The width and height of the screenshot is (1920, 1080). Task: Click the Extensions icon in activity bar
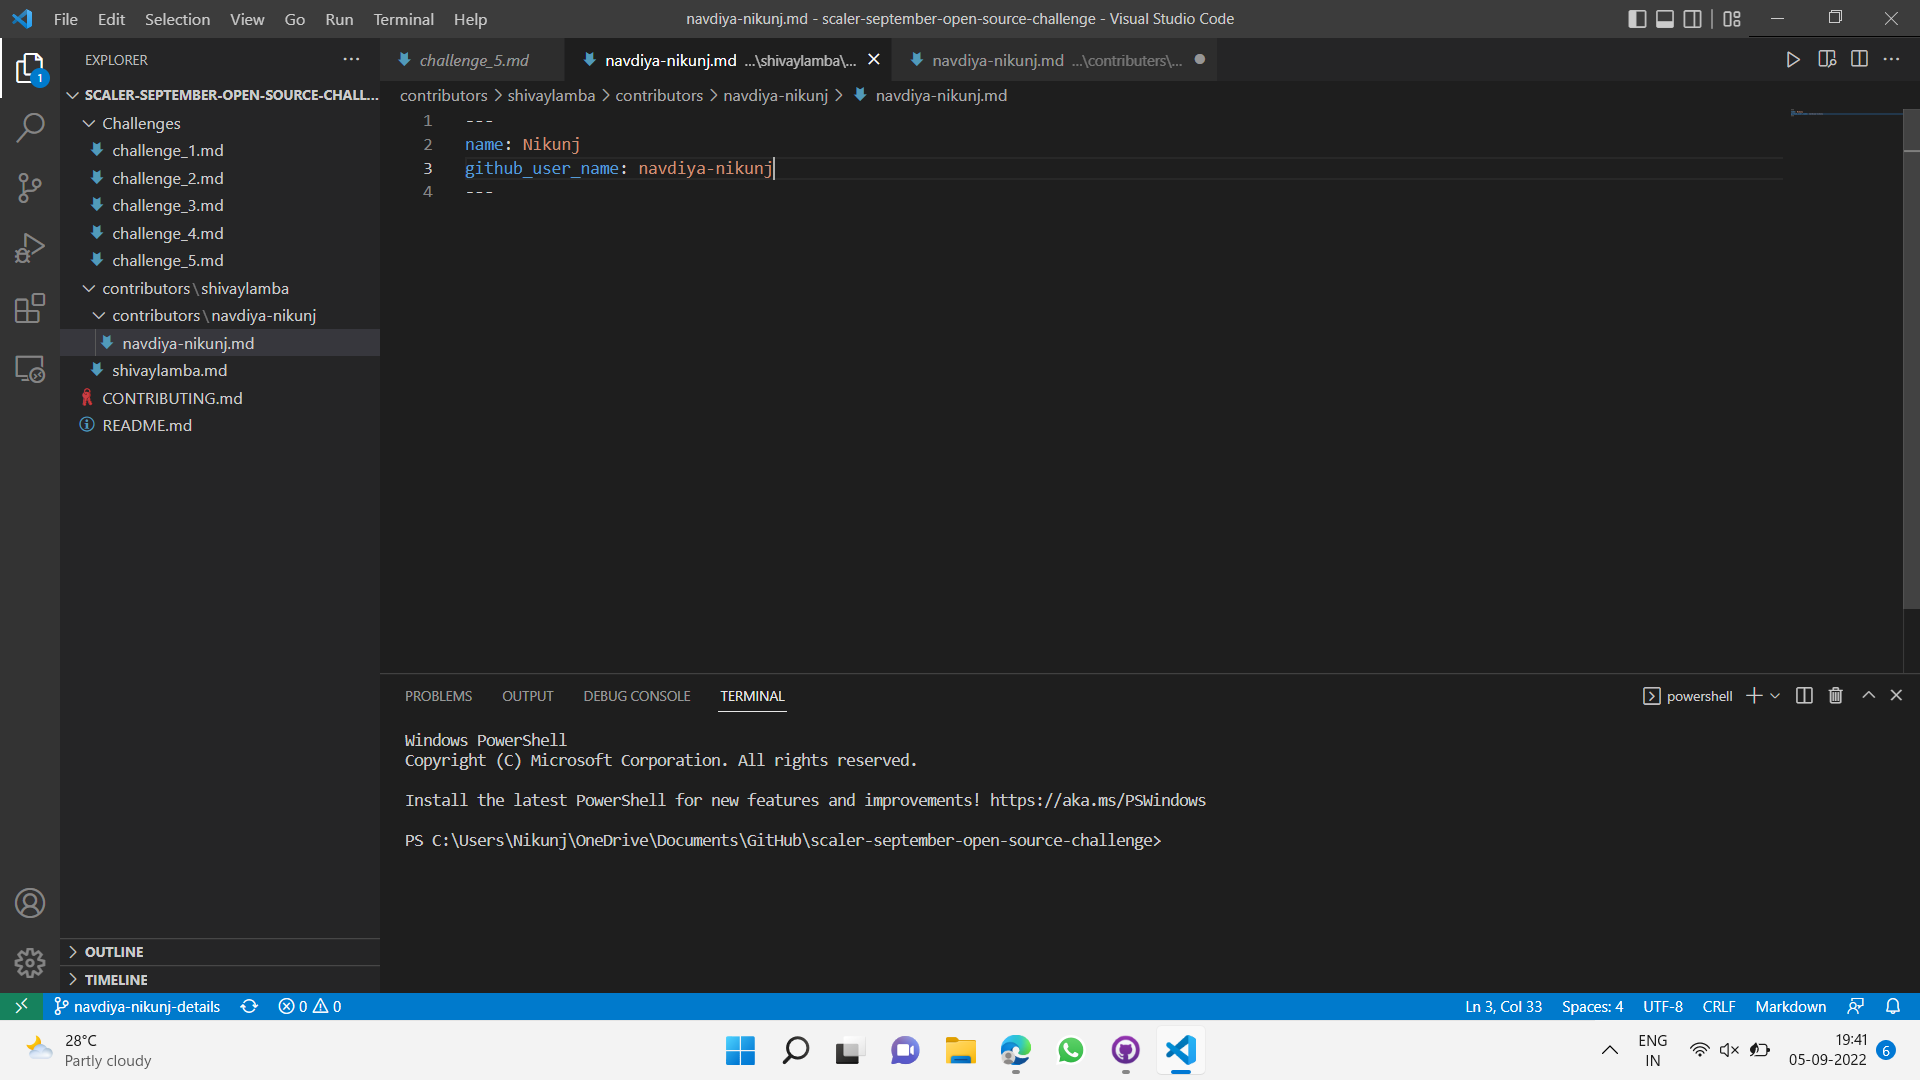(x=29, y=308)
